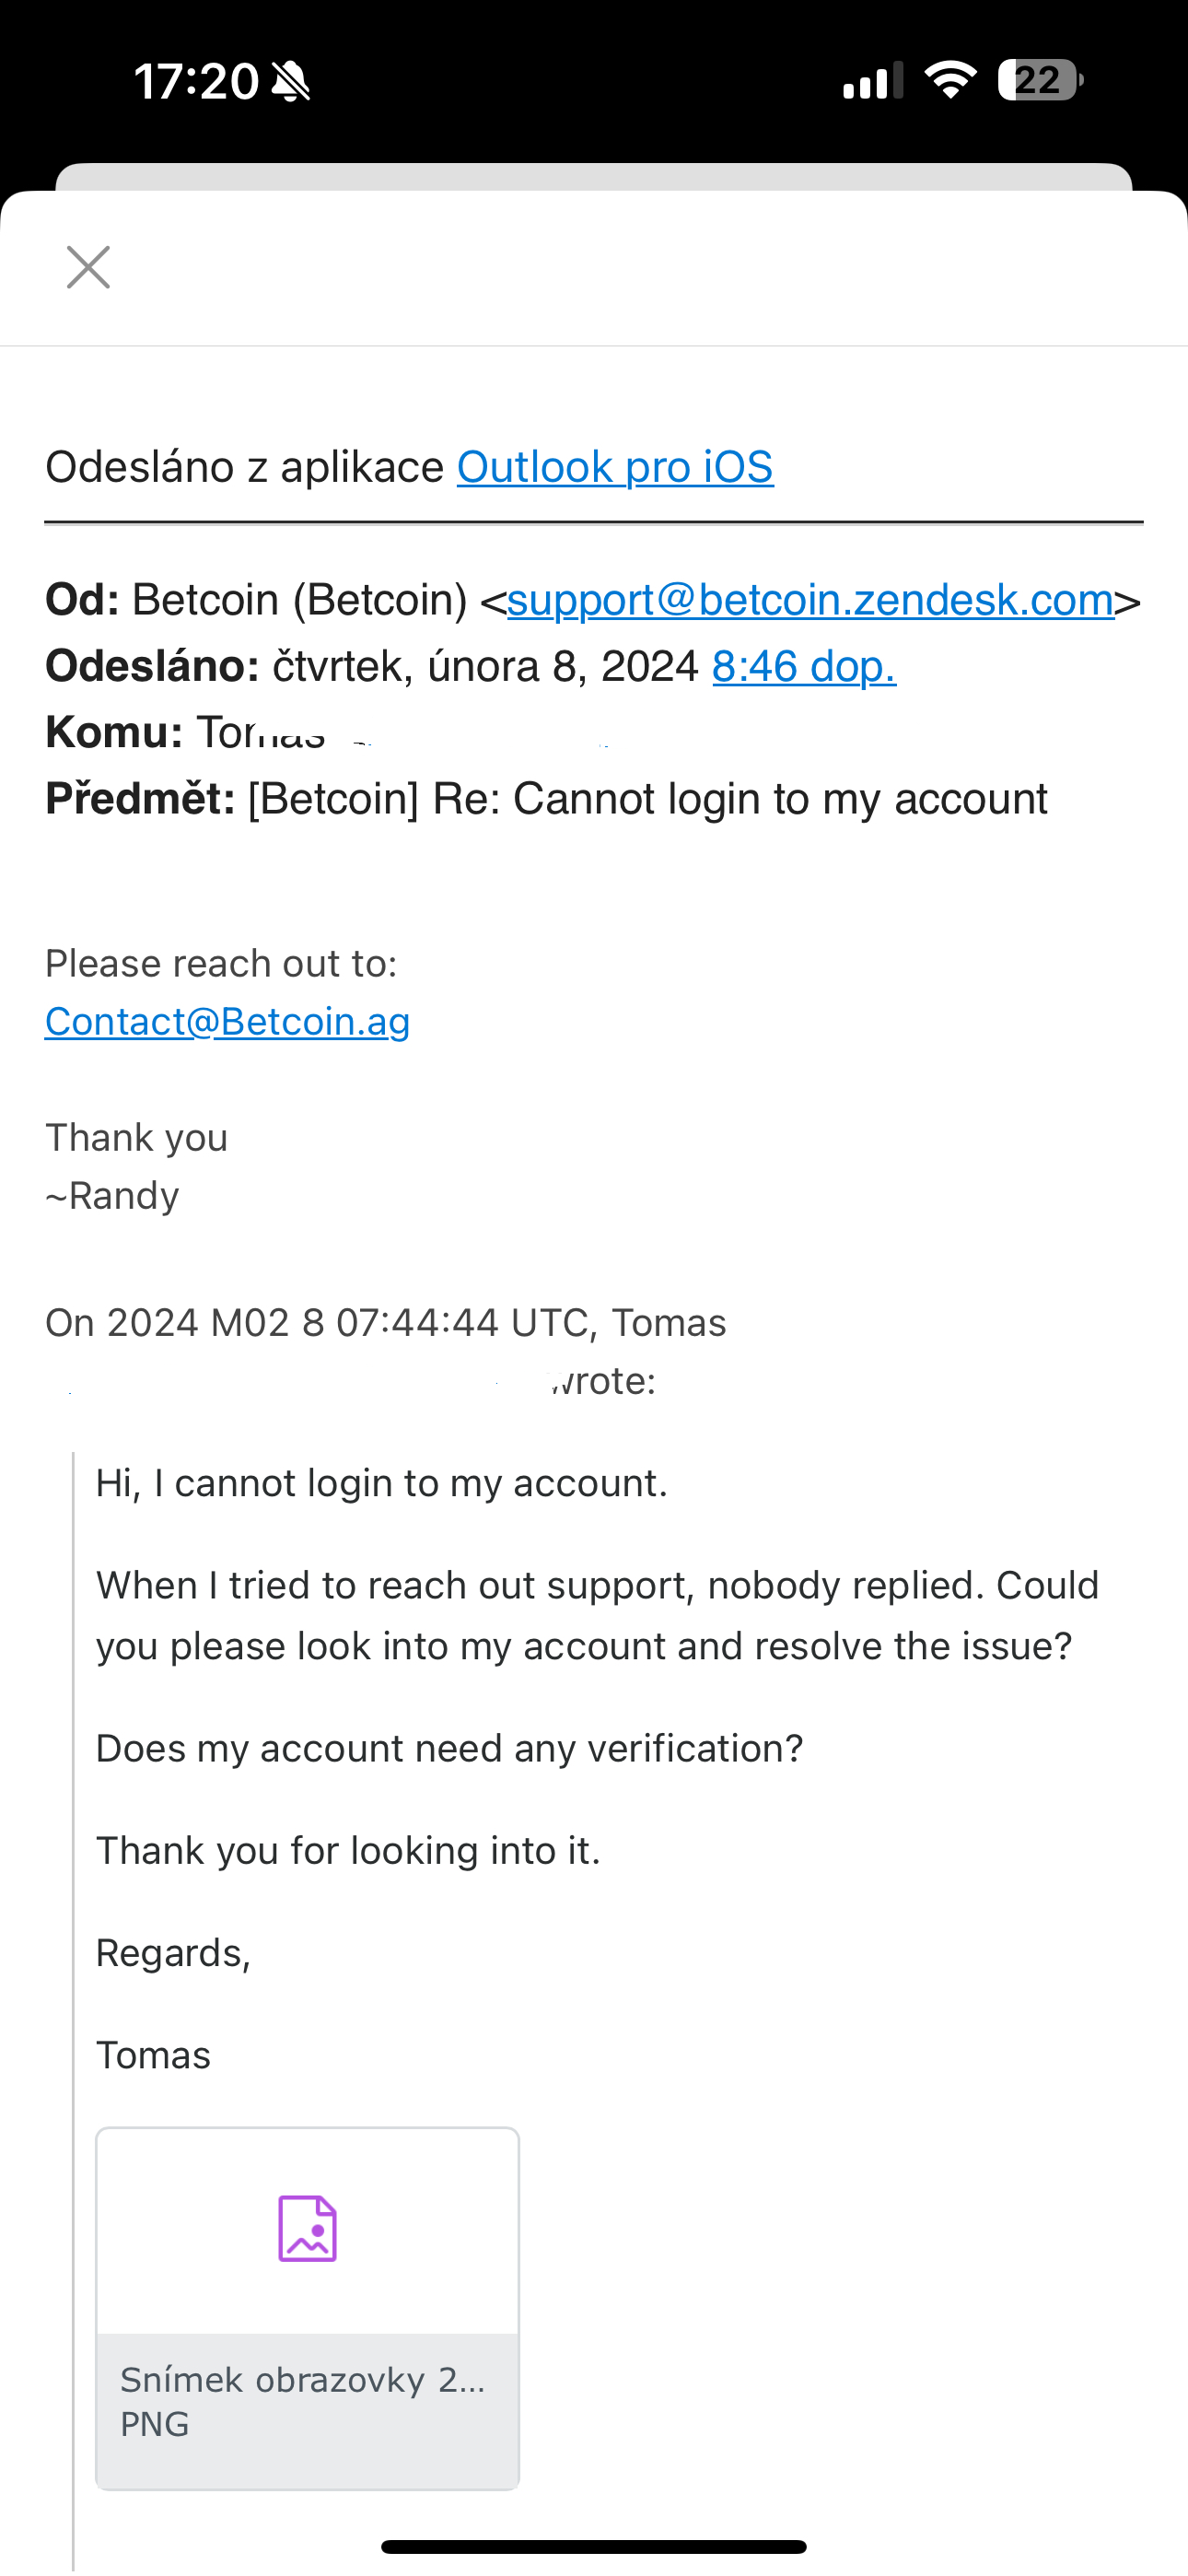Open the purple PNG image attachment icon
This screenshot has width=1188, height=2576.
[x=307, y=2228]
